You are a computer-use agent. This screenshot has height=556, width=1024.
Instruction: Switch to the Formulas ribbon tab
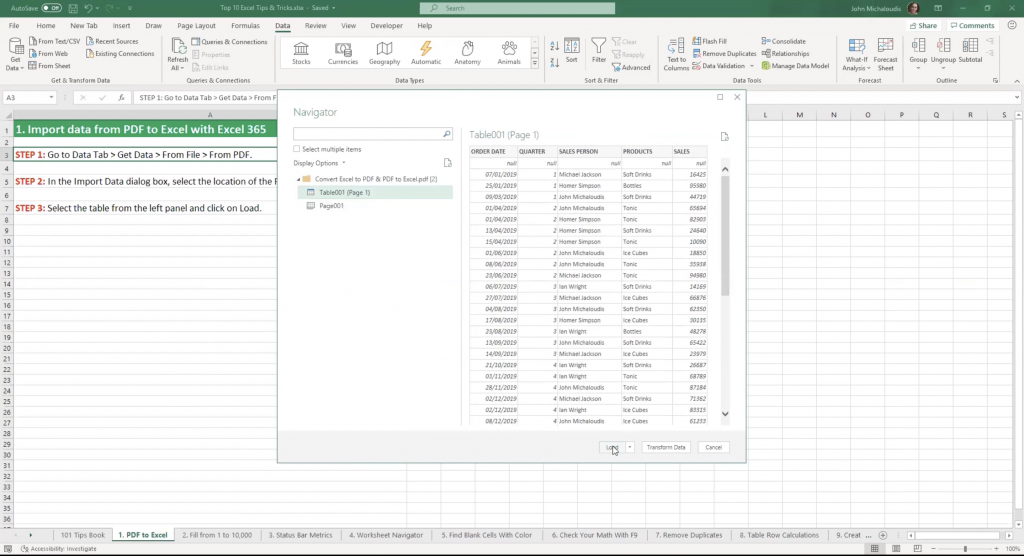[245, 25]
